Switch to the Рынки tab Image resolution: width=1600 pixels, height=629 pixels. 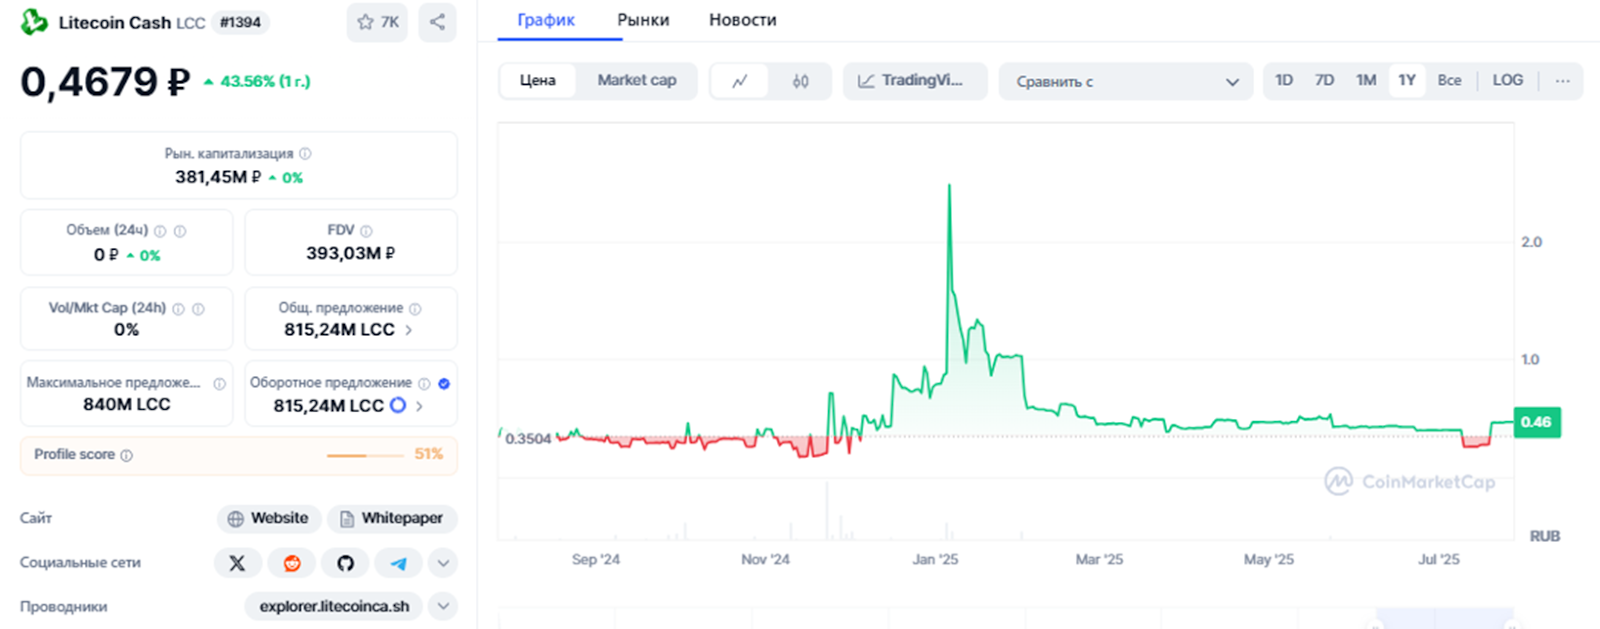coord(643,20)
